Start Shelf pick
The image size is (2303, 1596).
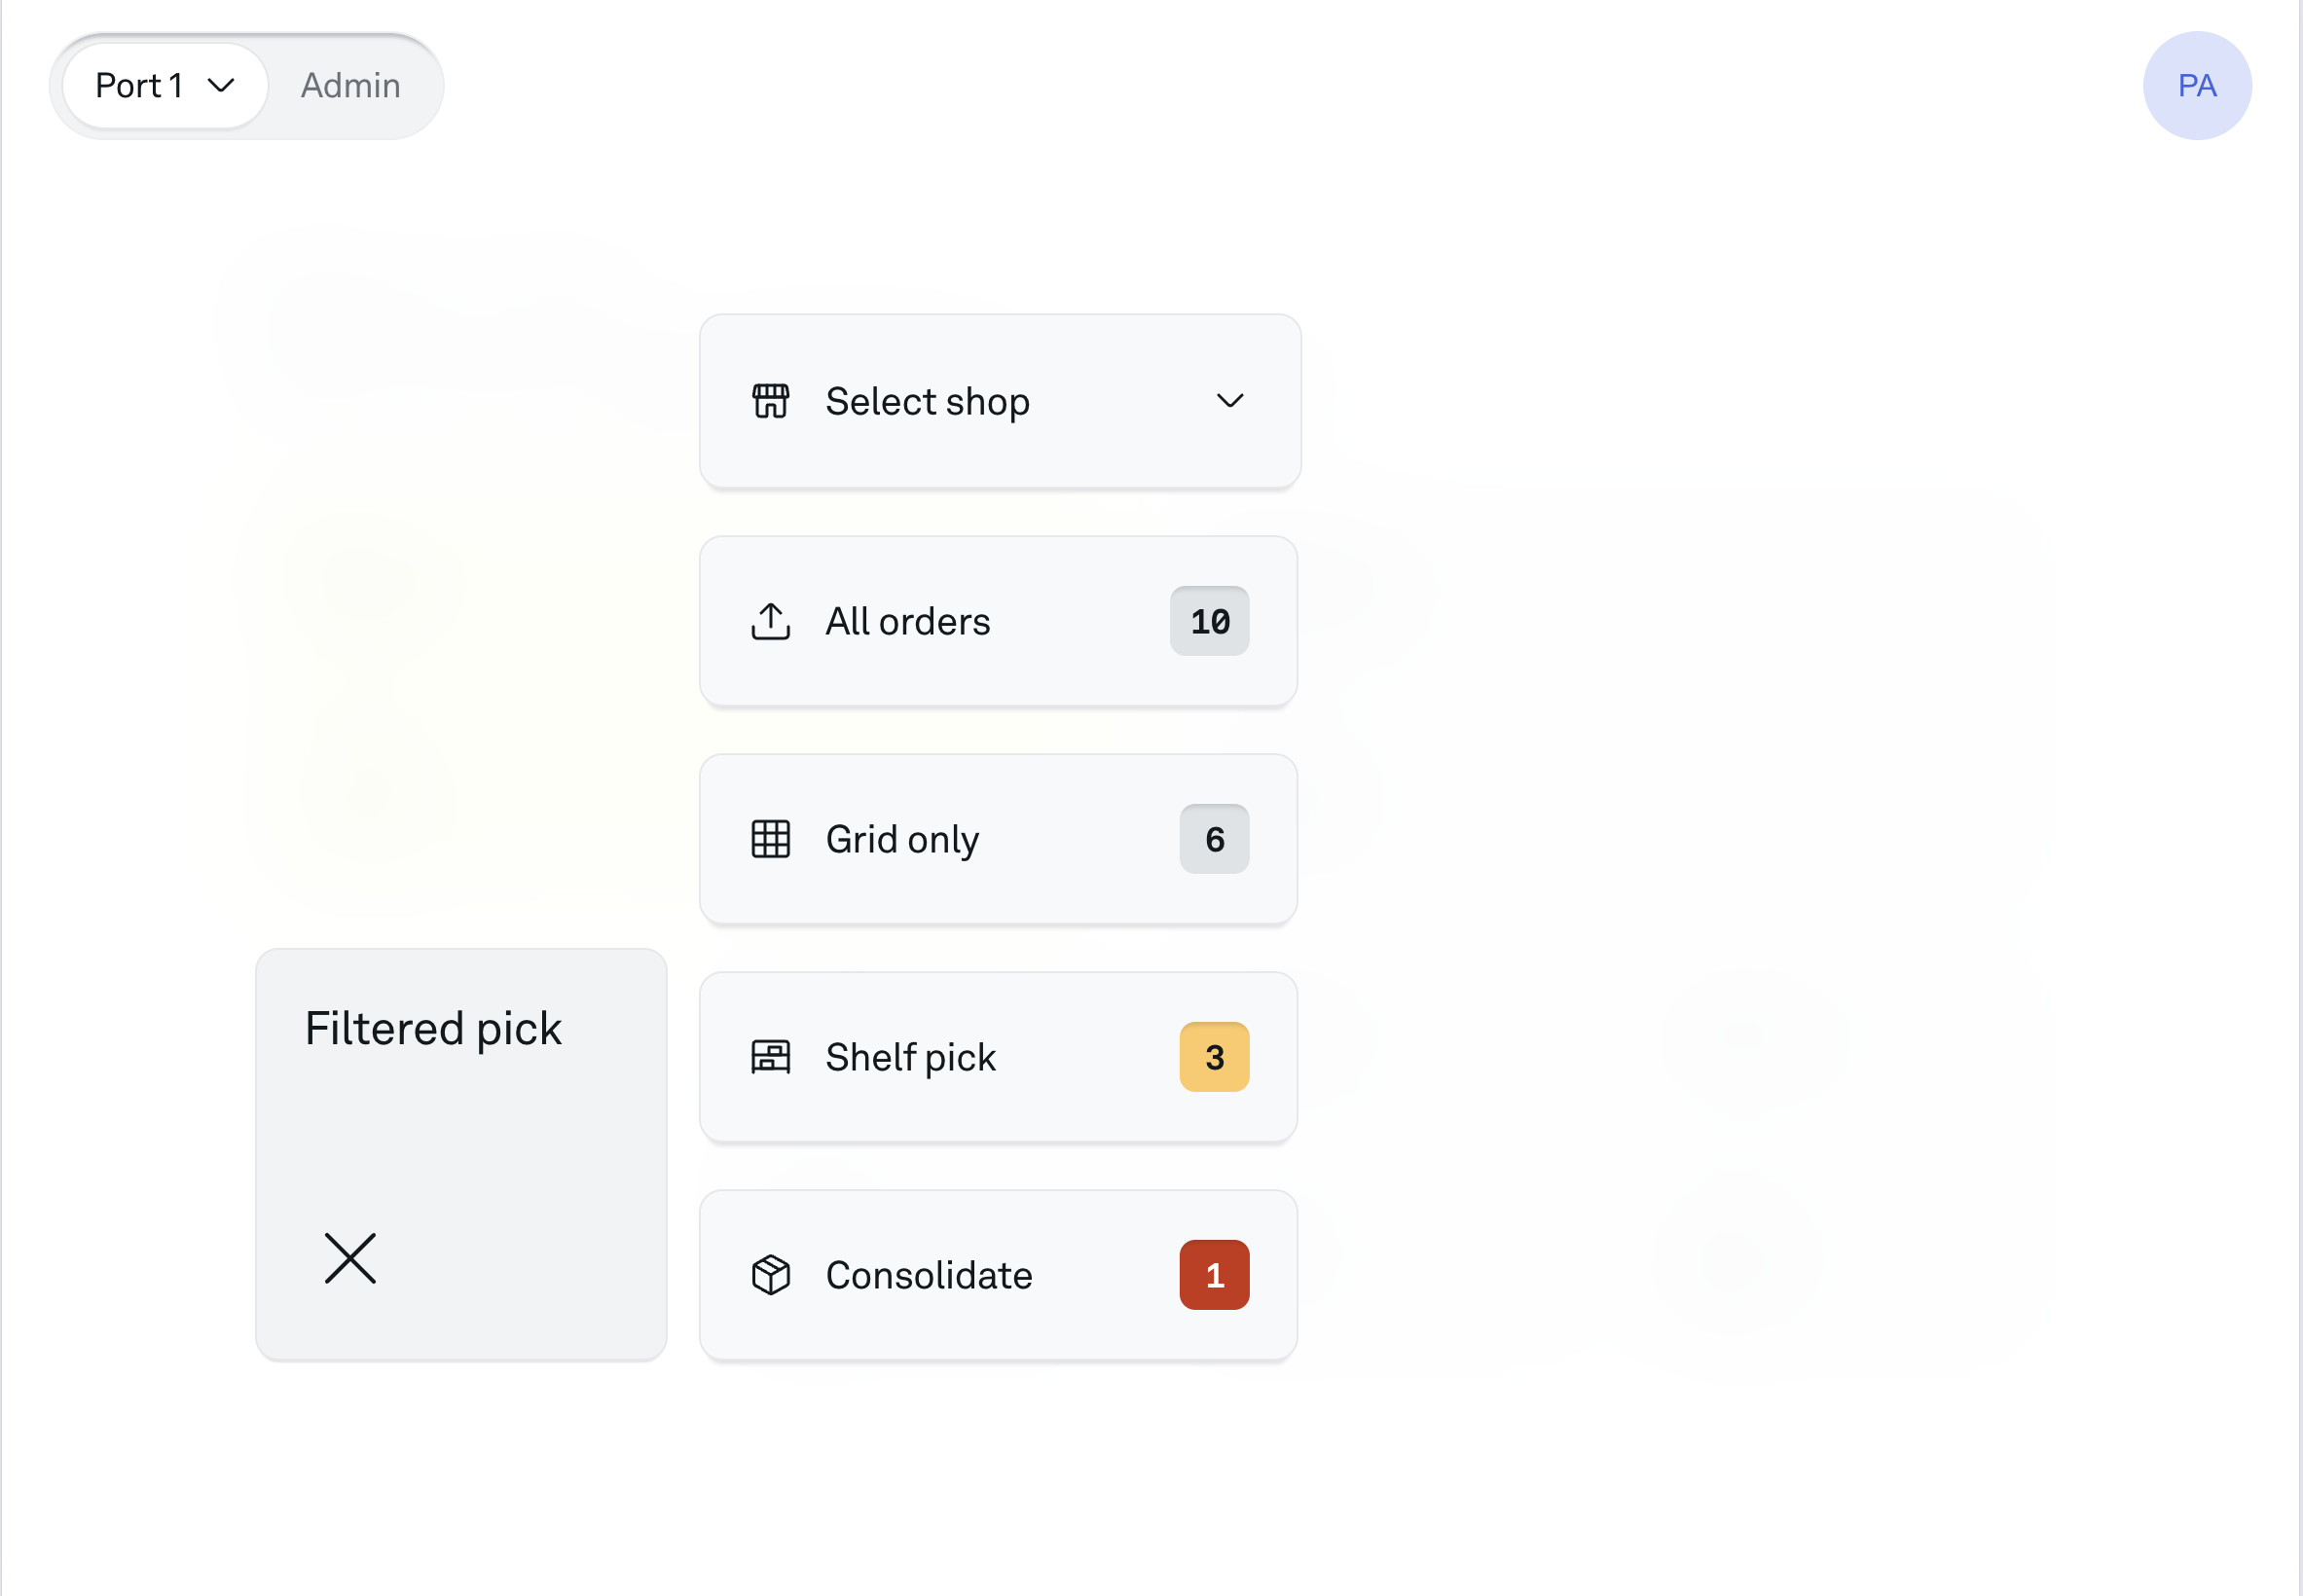[x=998, y=1057]
